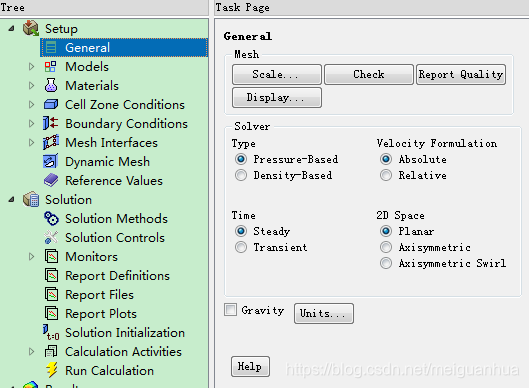
Task: Click the mesh Check button
Action: coord(369,74)
